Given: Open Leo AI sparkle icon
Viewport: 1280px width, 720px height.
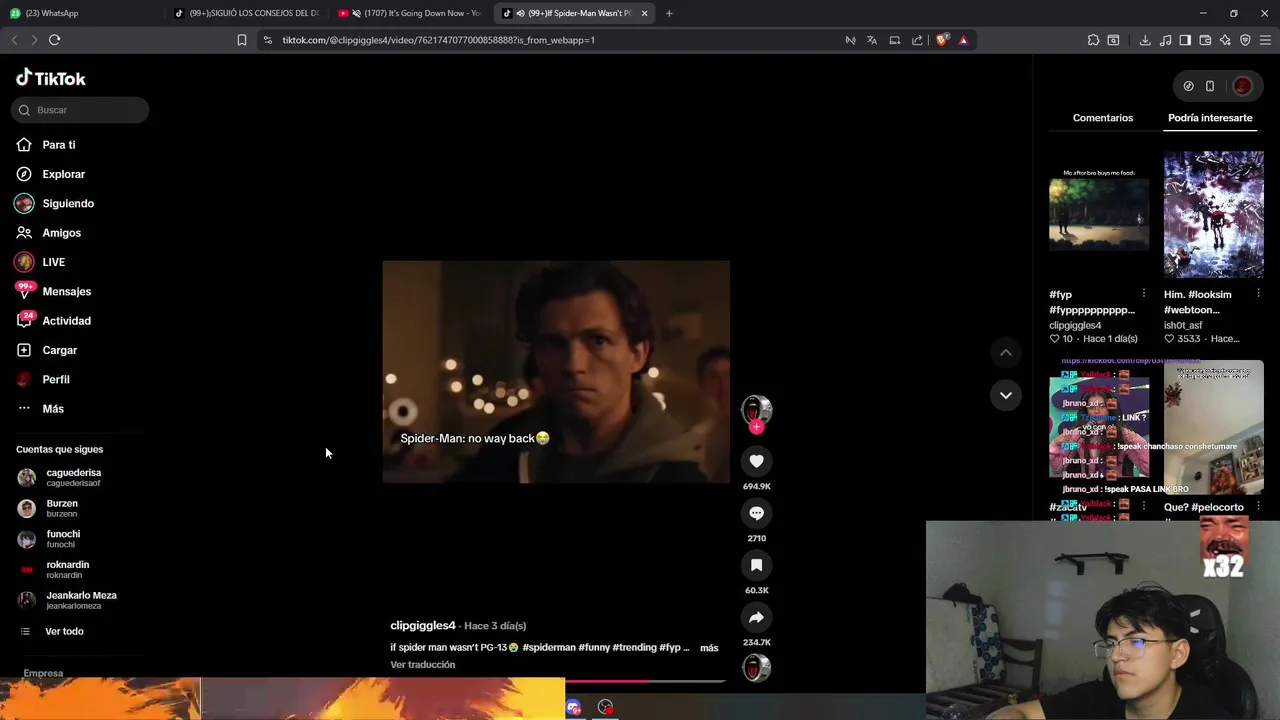Looking at the screenshot, I should tap(1225, 40).
